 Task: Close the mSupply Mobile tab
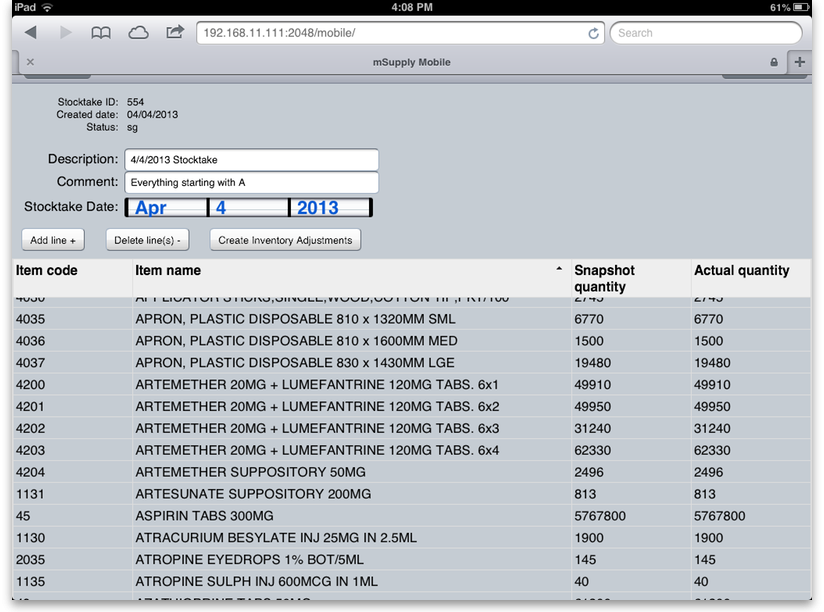[x=30, y=62]
